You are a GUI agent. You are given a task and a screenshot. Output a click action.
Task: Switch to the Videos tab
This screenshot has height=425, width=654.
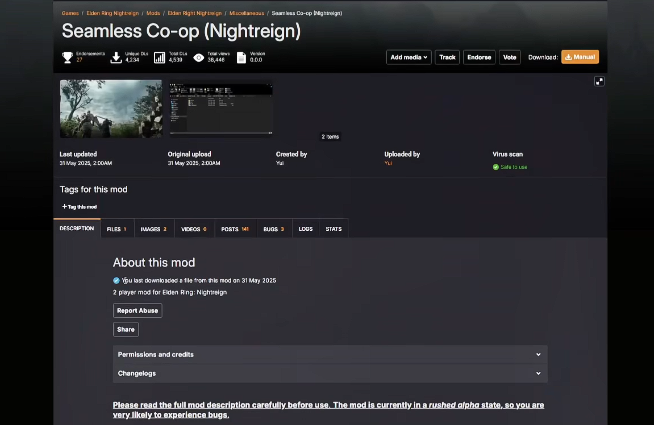[x=194, y=229]
